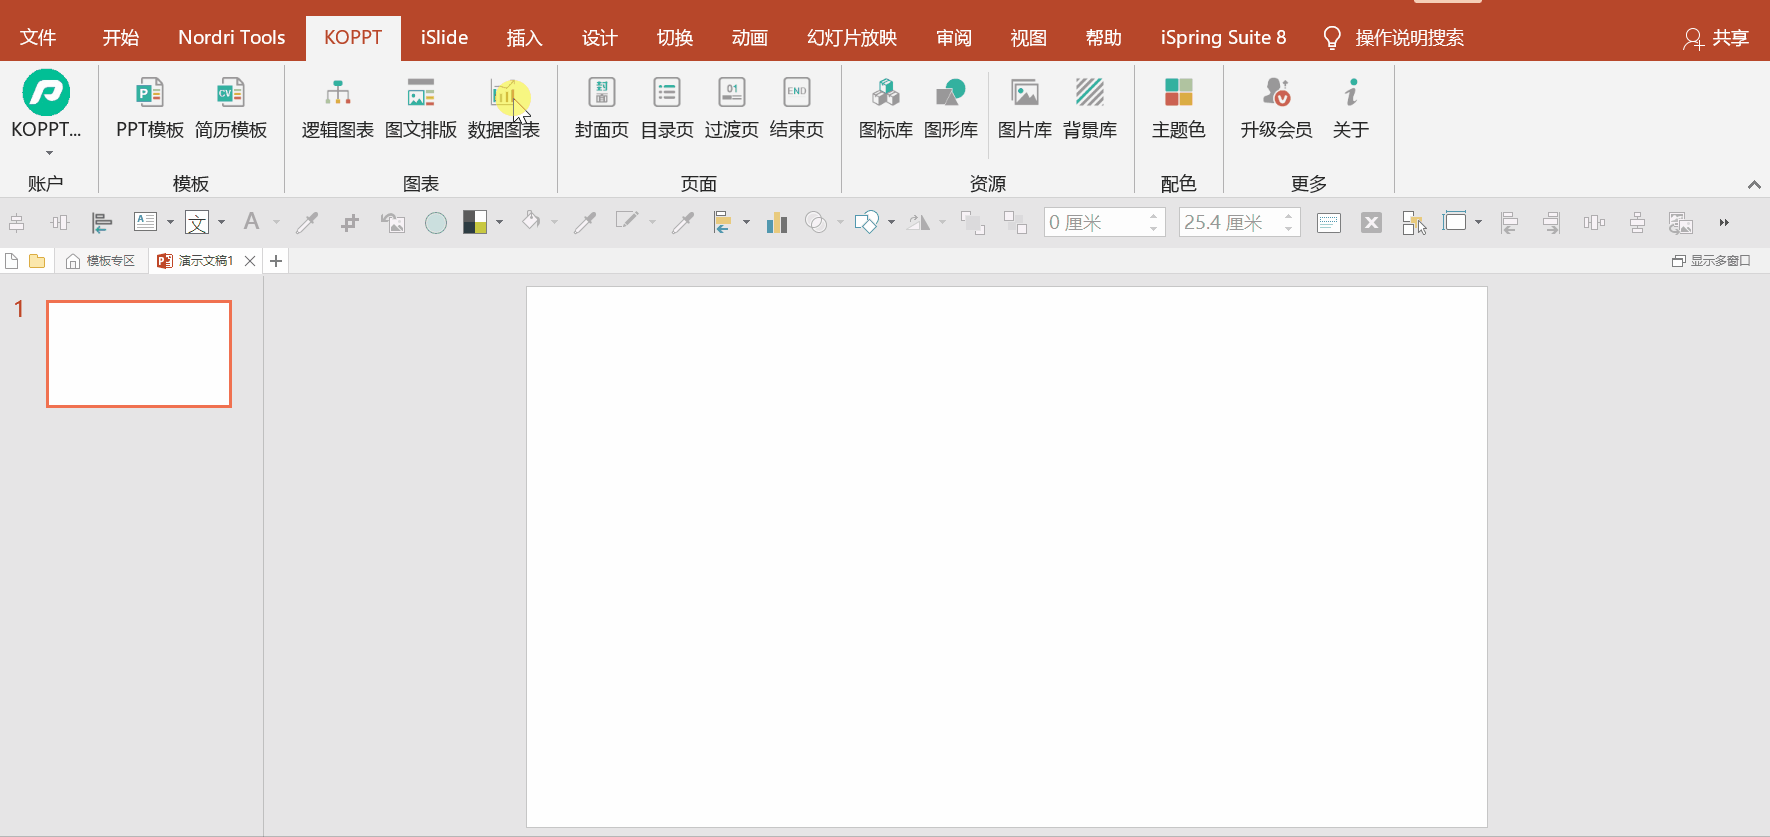1770x837 pixels.
Task: Click the 共享 share button
Action: coord(1716,38)
